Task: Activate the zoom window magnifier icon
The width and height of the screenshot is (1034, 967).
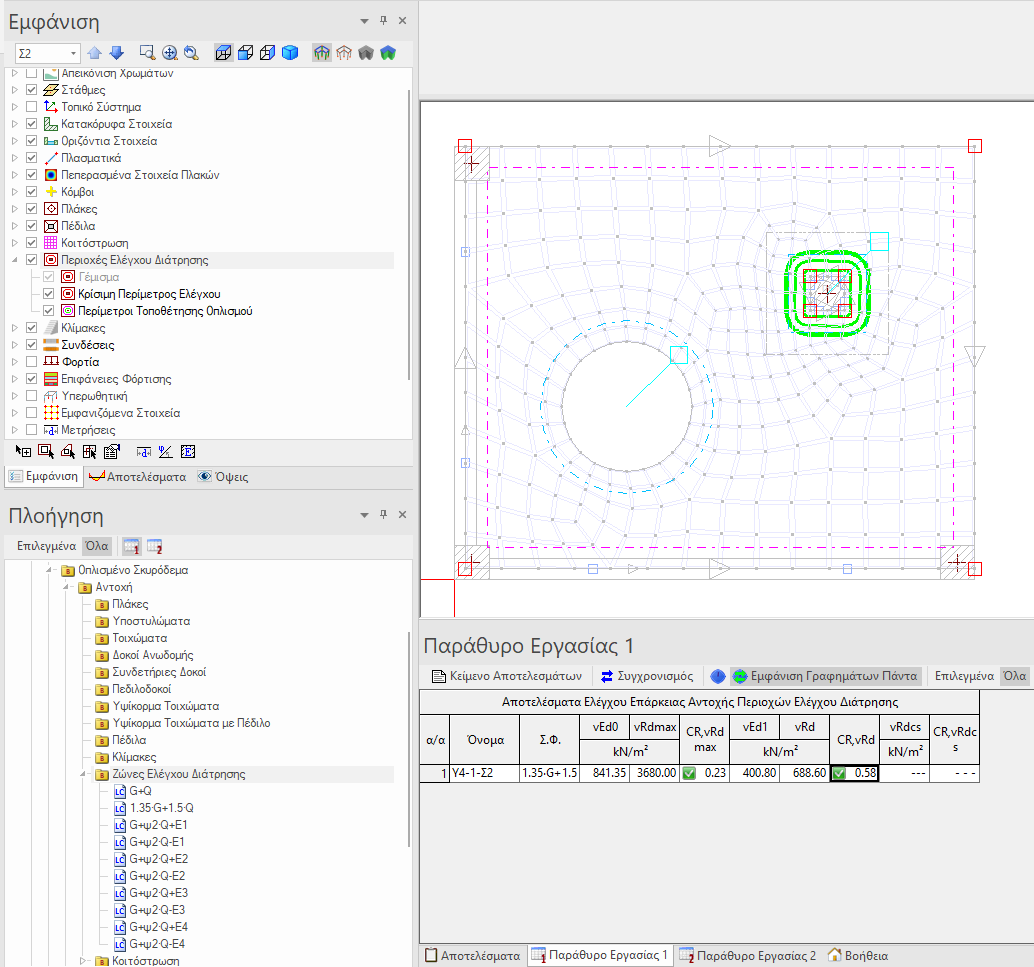Action: 148,53
